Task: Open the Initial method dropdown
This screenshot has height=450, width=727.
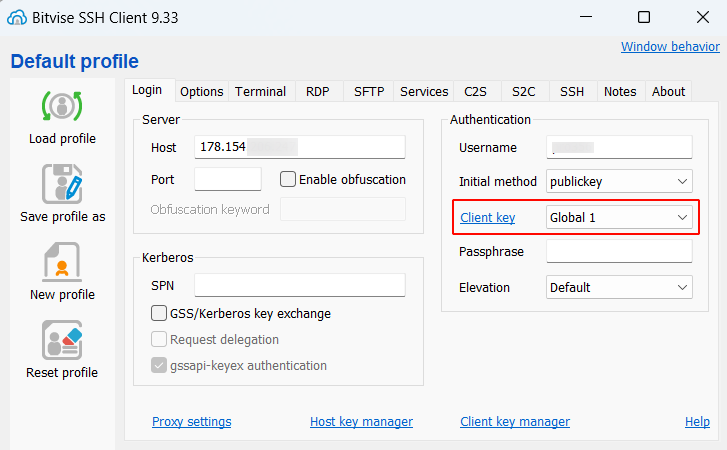Action: (x=619, y=182)
